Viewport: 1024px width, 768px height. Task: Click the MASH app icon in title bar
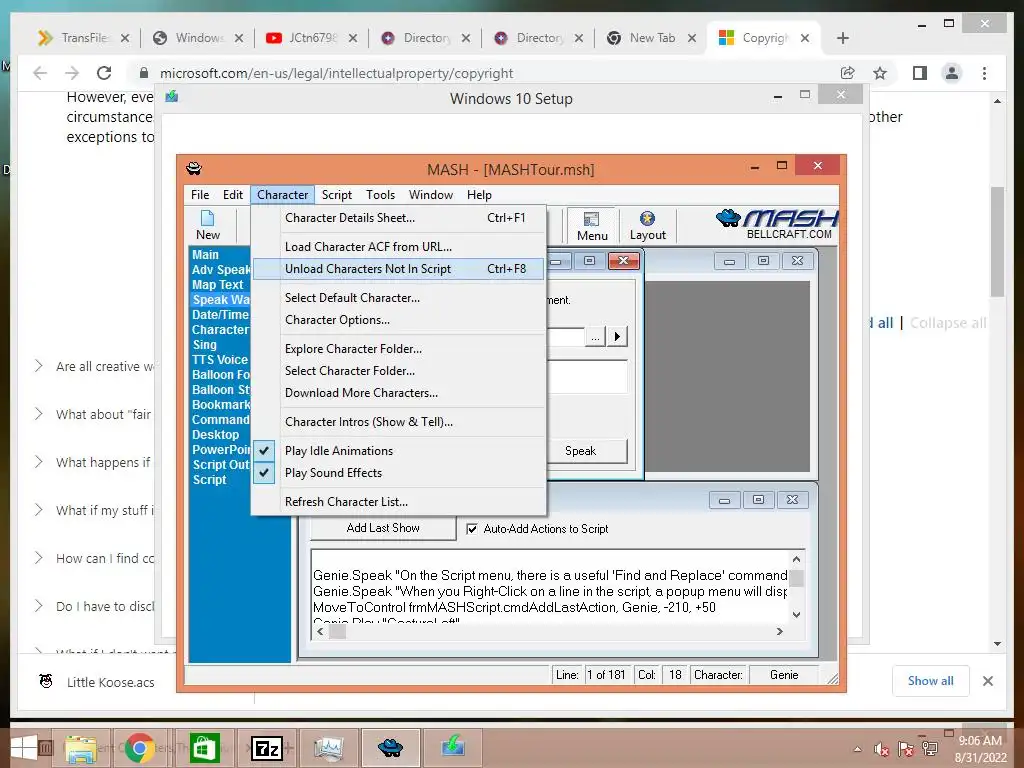point(194,168)
